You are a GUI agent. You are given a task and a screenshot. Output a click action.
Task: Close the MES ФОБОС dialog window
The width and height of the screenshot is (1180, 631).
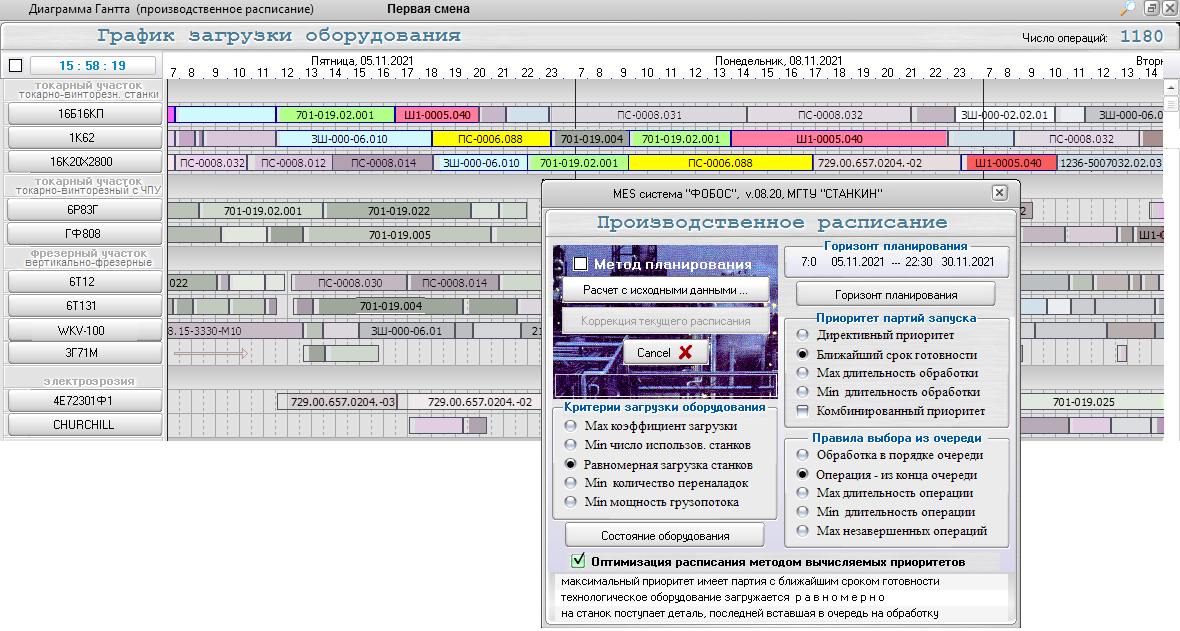point(999,193)
